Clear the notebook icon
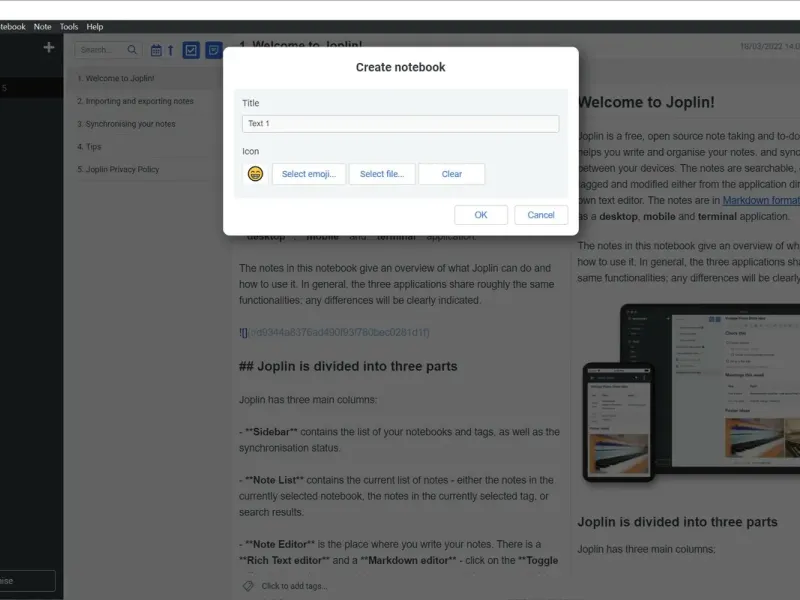The image size is (800, 600). (452, 174)
